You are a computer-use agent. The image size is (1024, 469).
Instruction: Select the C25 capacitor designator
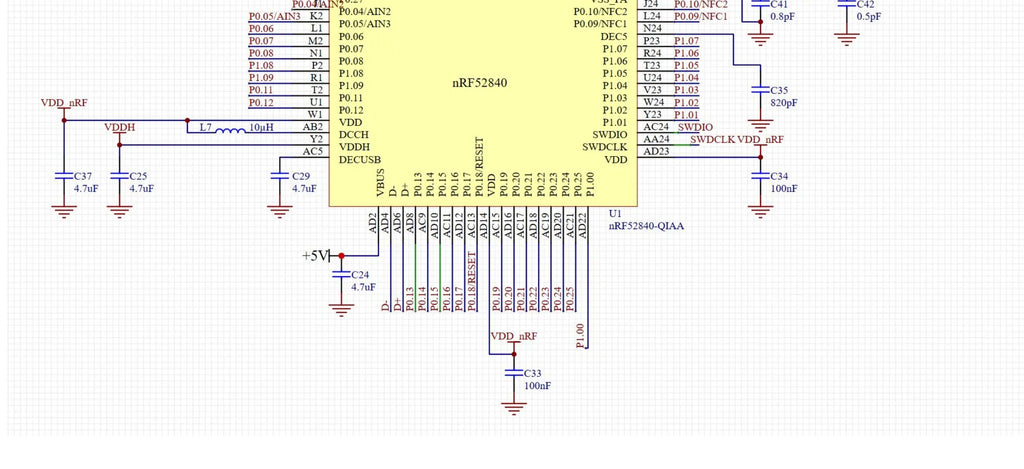pos(138,176)
